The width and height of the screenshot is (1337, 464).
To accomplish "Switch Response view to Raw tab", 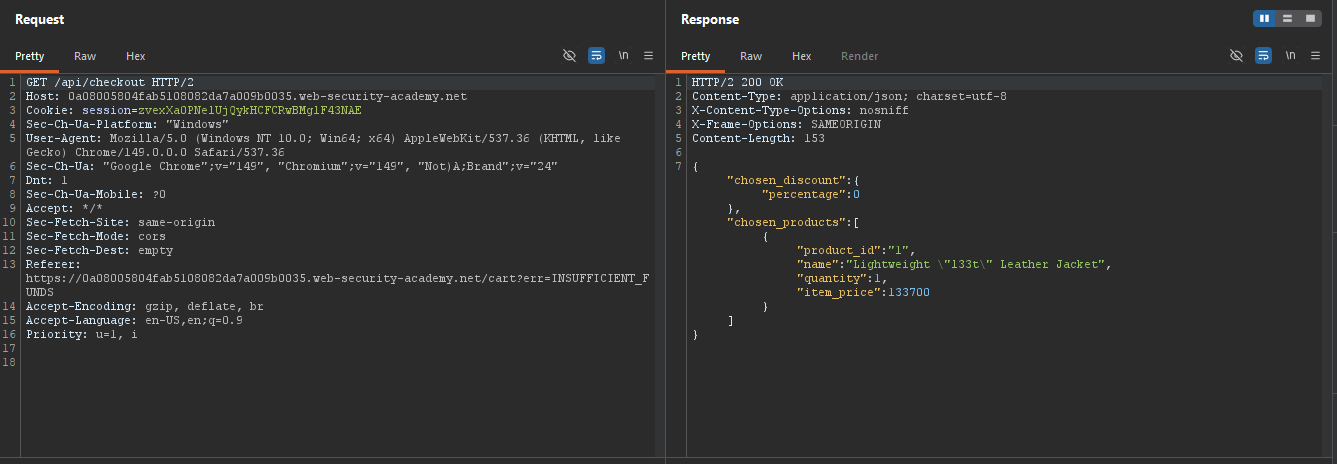I will tap(751, 57).
